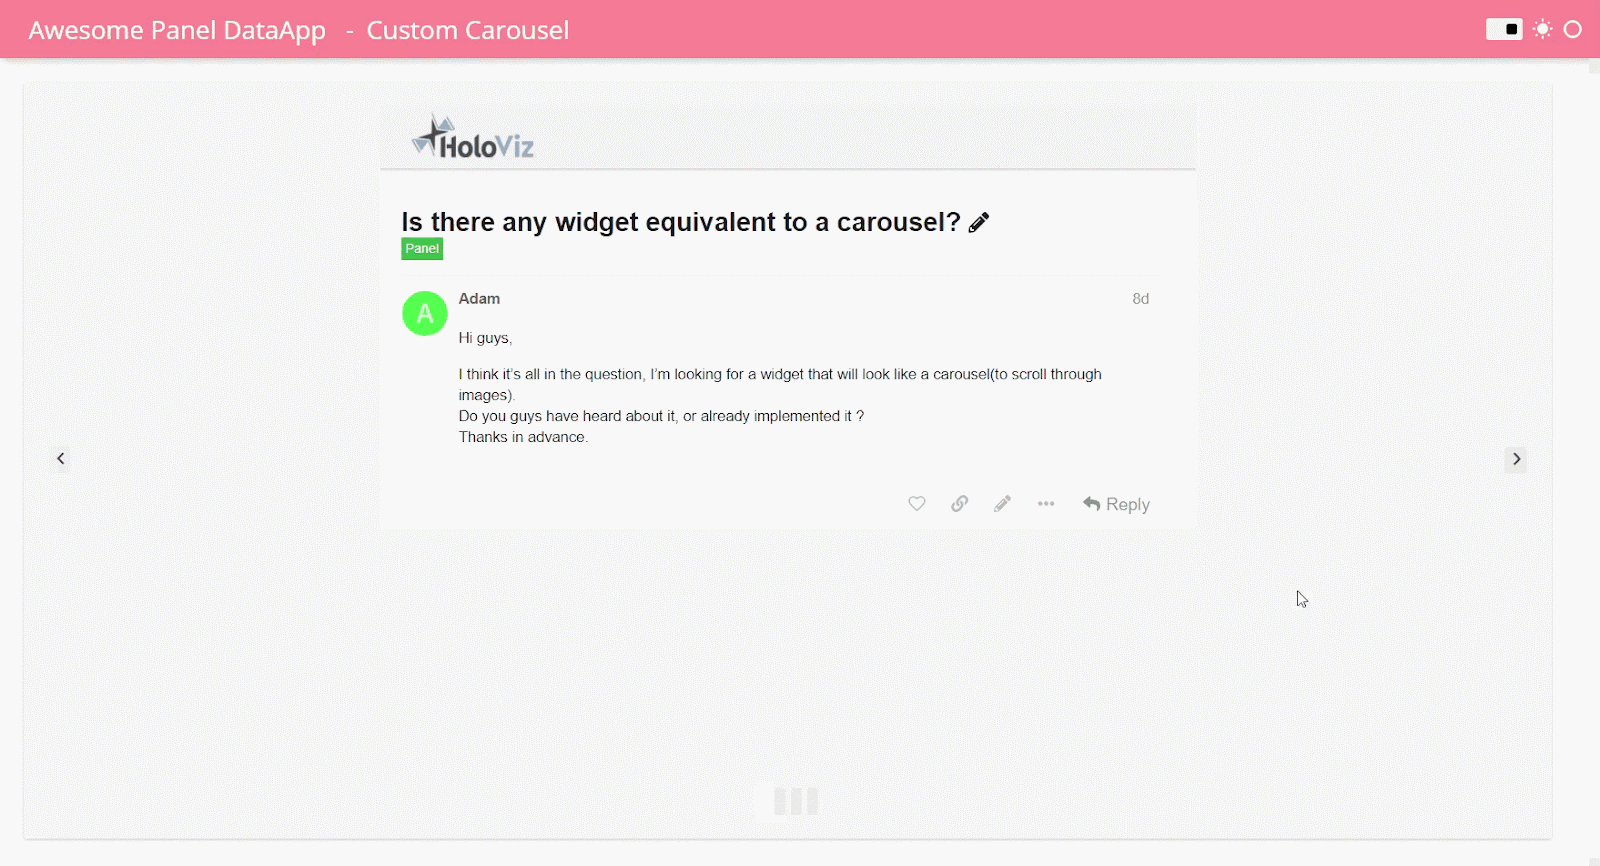Screen dimensions: 1600x866
Task: Click Adam's green avatar
Action: (x=425, y=314)
